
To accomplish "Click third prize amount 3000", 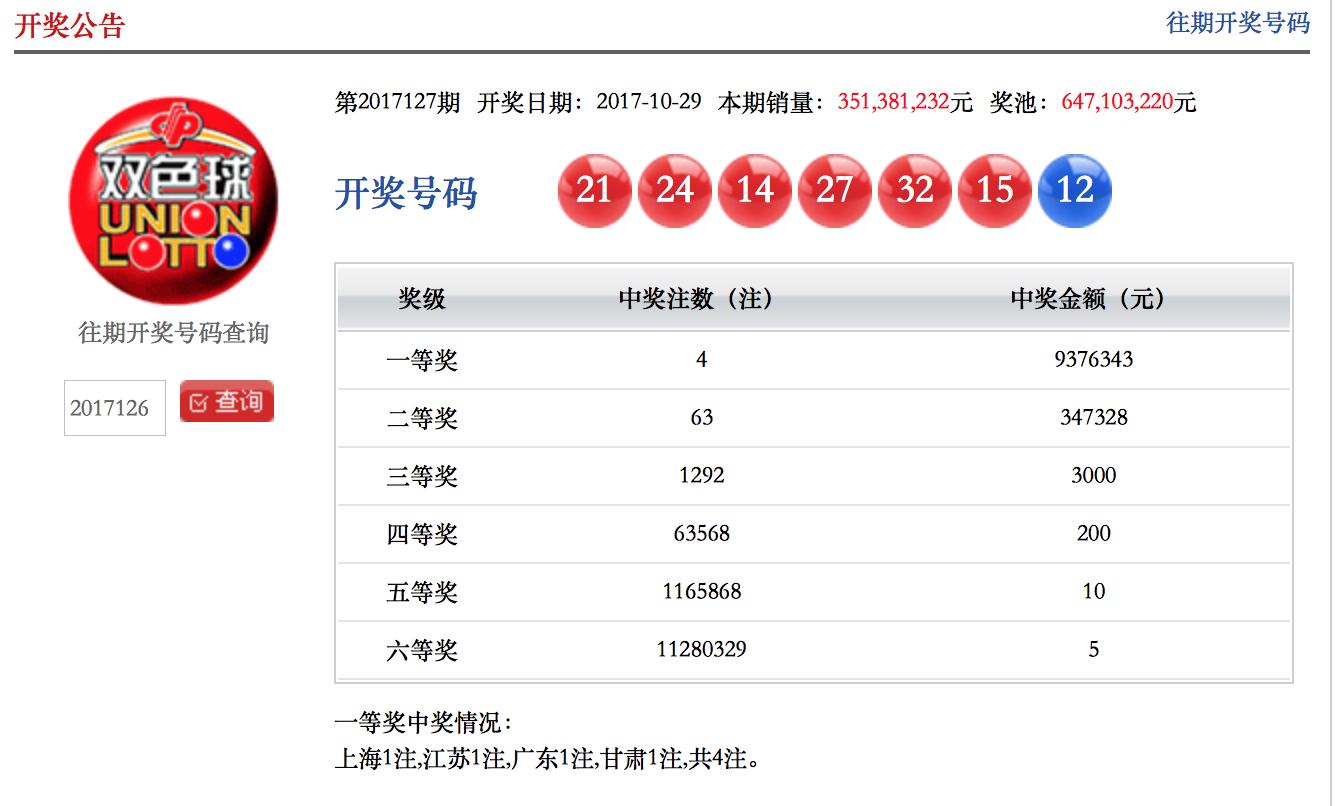I will (1094, 475).
